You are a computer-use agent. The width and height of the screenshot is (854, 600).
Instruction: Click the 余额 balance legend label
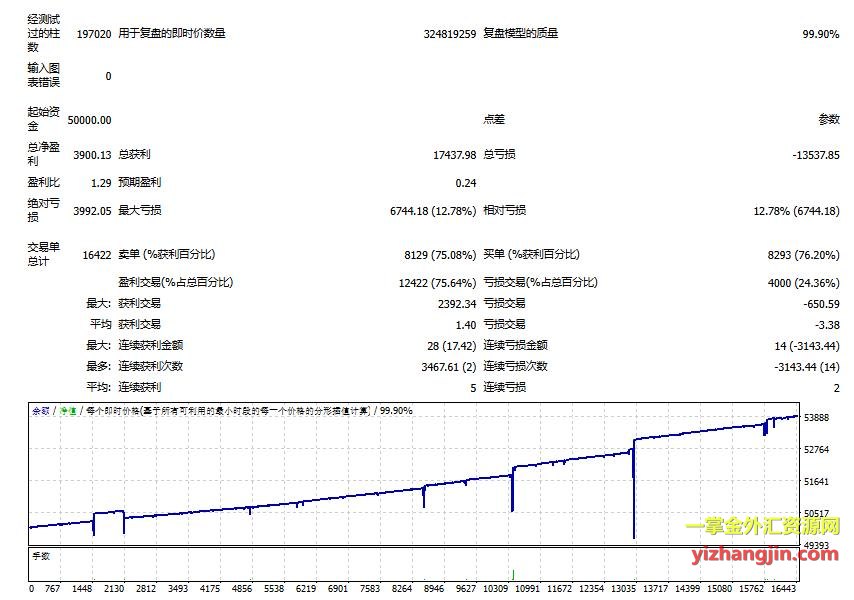pyautogui.click(x=40, y=411)
